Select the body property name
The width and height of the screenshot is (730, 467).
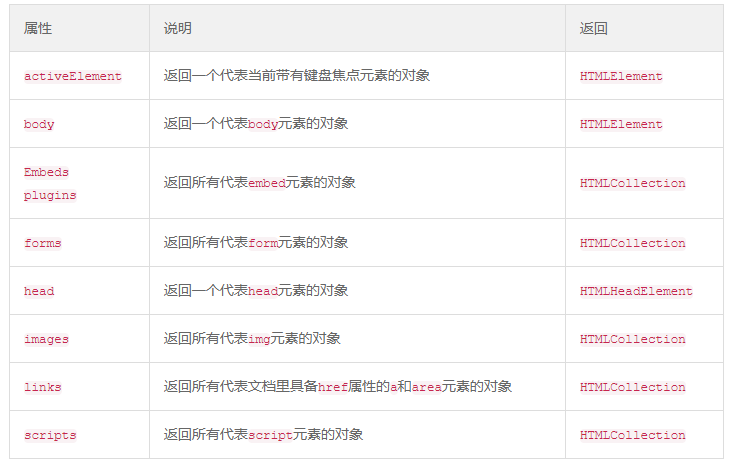pos(39,124)
